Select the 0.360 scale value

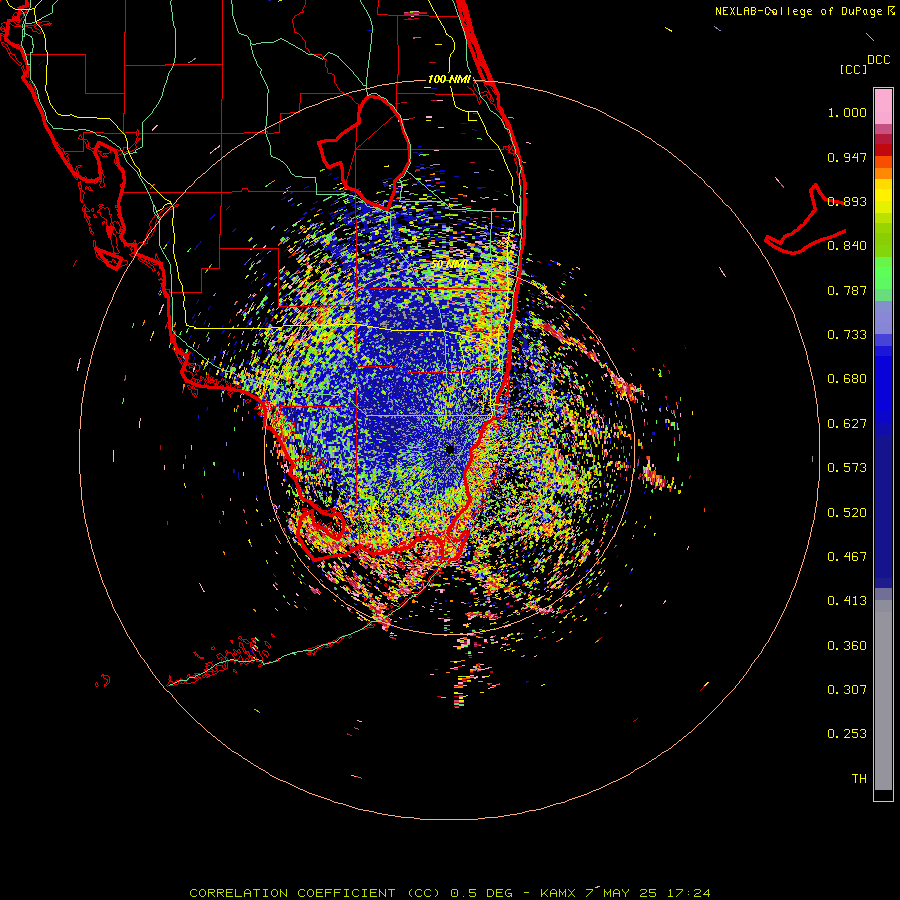point(847,646)
